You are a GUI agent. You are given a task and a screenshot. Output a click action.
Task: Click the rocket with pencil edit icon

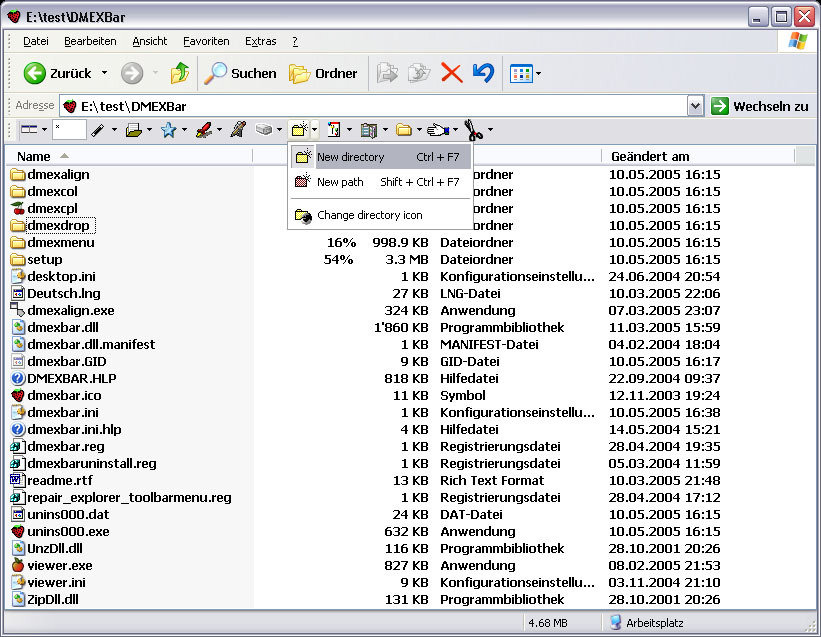pyautogui.click(x=238, y=129)
